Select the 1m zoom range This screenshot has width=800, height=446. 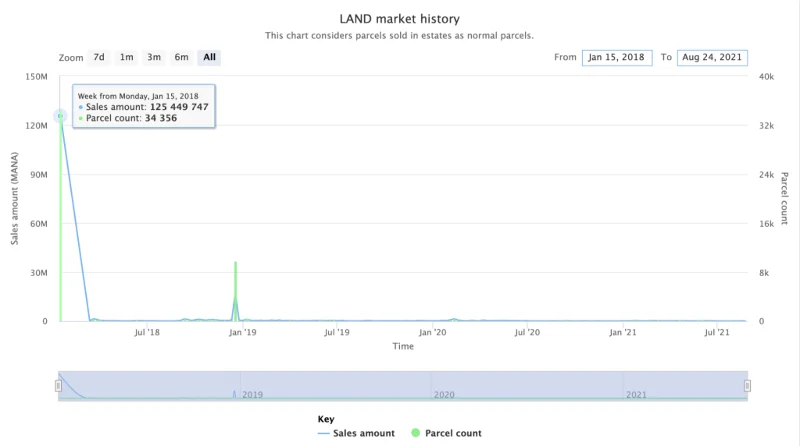click(x=127, y=57)
